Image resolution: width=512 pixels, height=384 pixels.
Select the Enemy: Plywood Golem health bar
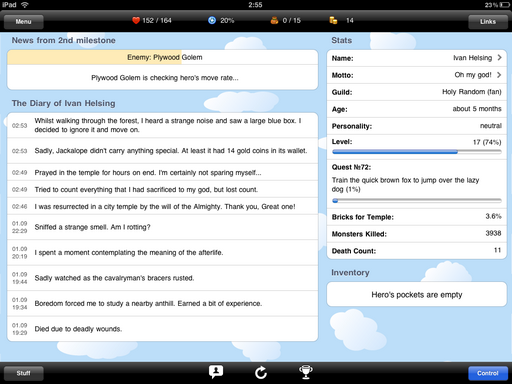point(163,57)
